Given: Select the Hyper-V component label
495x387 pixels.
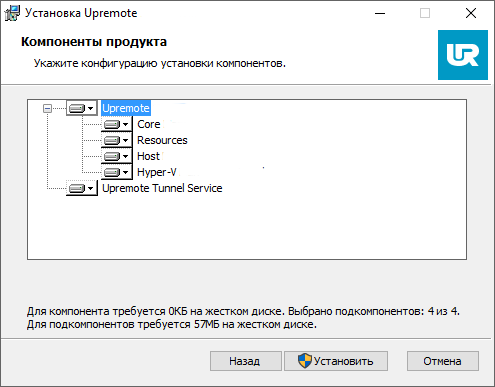Looking at the screenshot, I should (157, 172).
